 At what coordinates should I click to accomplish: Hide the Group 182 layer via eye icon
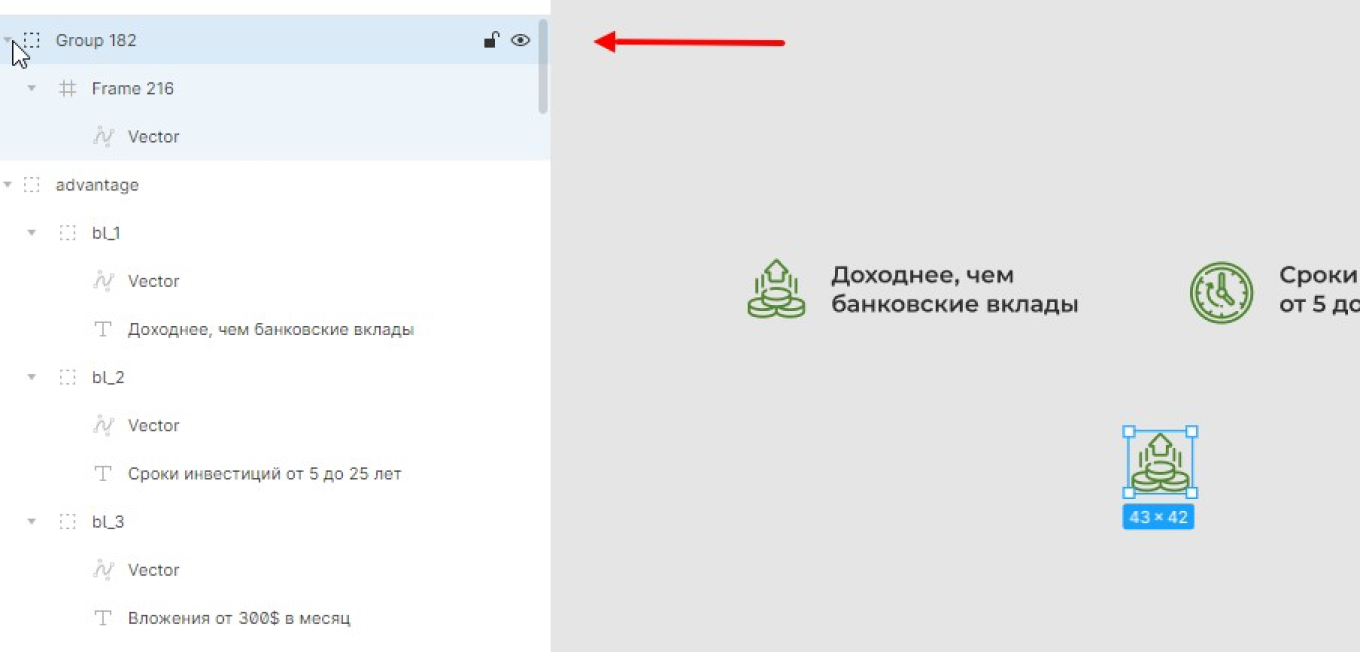pyautogui.click(x=520, y=40)
